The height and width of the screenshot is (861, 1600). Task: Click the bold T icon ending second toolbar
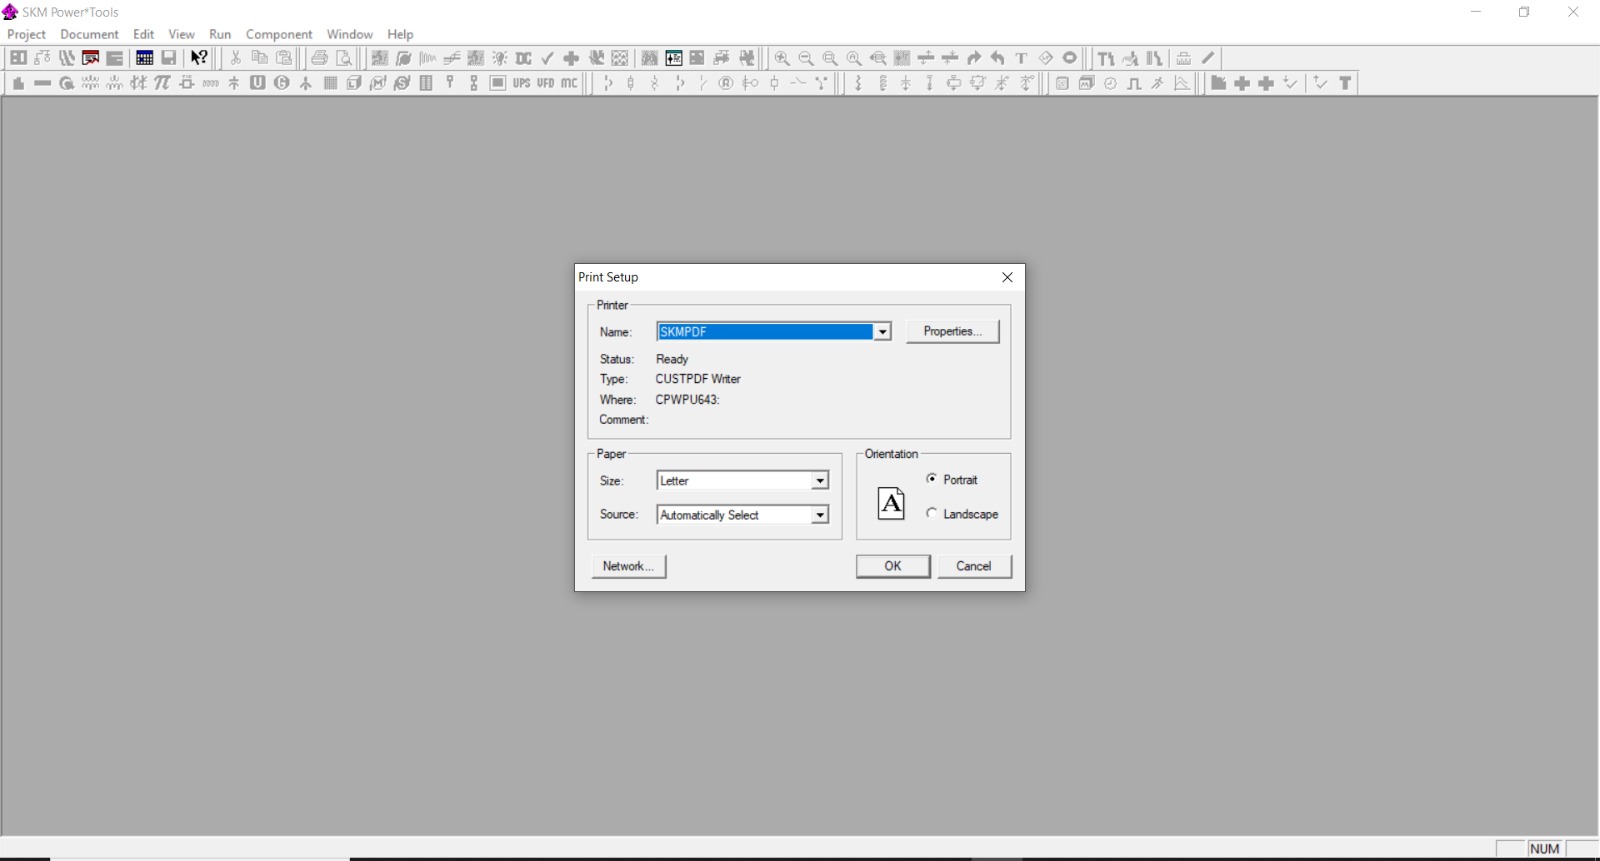(1346, 83)
